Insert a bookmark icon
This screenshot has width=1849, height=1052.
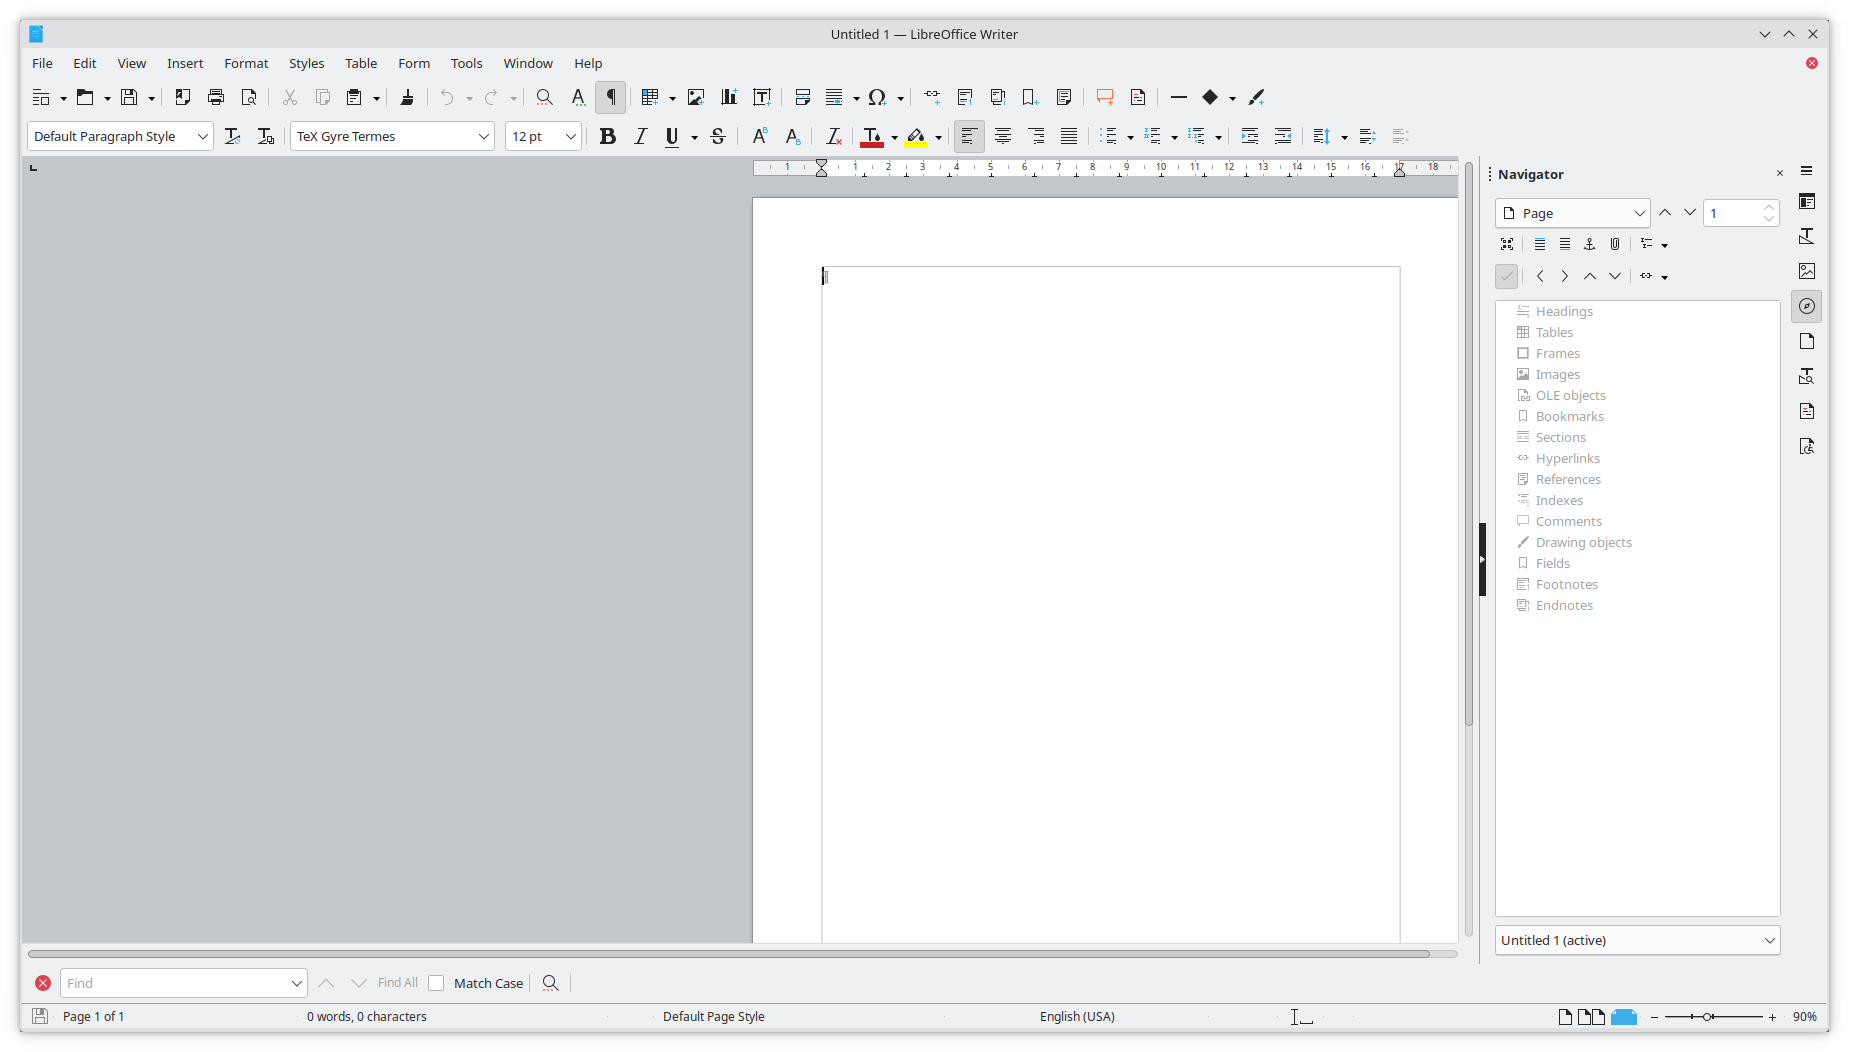pyautogui.click(x=1030, y=97)
